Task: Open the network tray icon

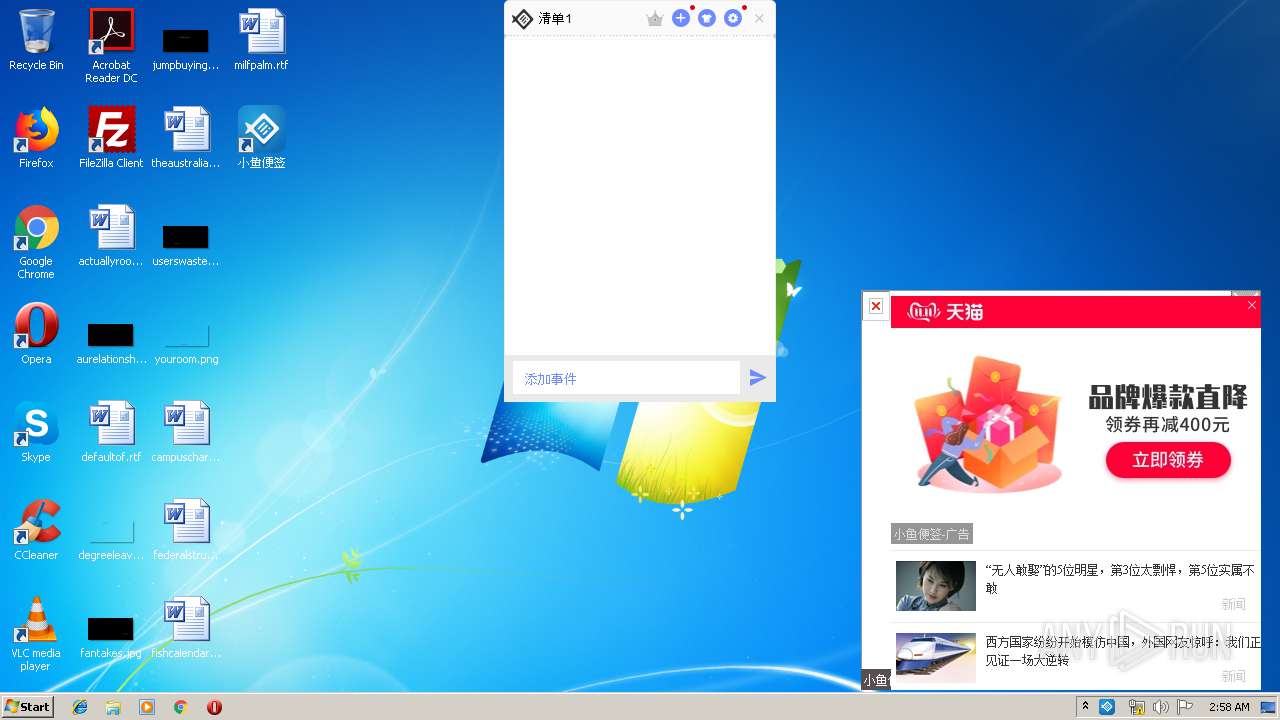Action: pos(1136,707)
